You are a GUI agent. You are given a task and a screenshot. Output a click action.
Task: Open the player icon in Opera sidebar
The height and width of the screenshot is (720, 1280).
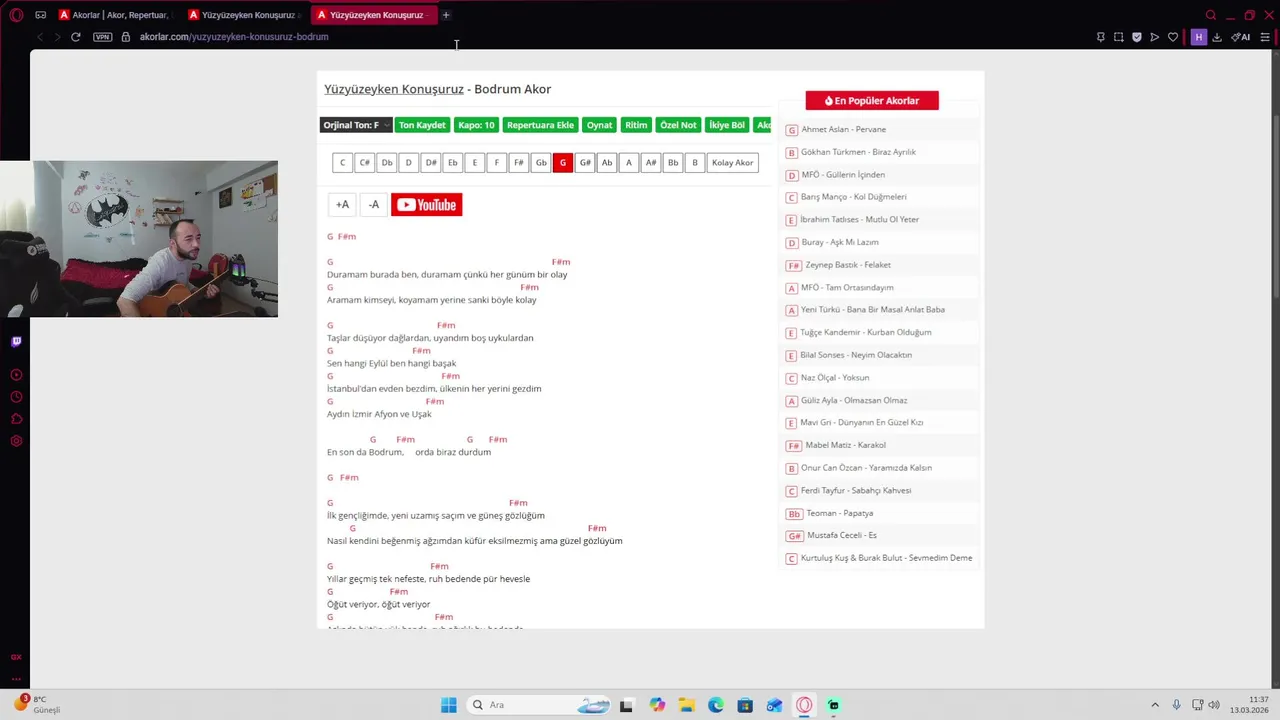[x=16, y=375]
